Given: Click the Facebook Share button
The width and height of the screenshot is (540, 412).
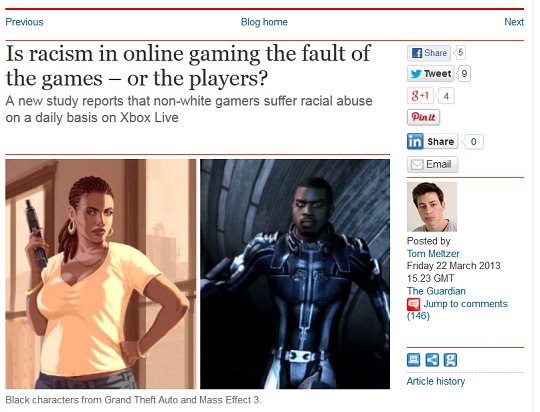Looking at the screenshot, I should [x=429, y=53].
